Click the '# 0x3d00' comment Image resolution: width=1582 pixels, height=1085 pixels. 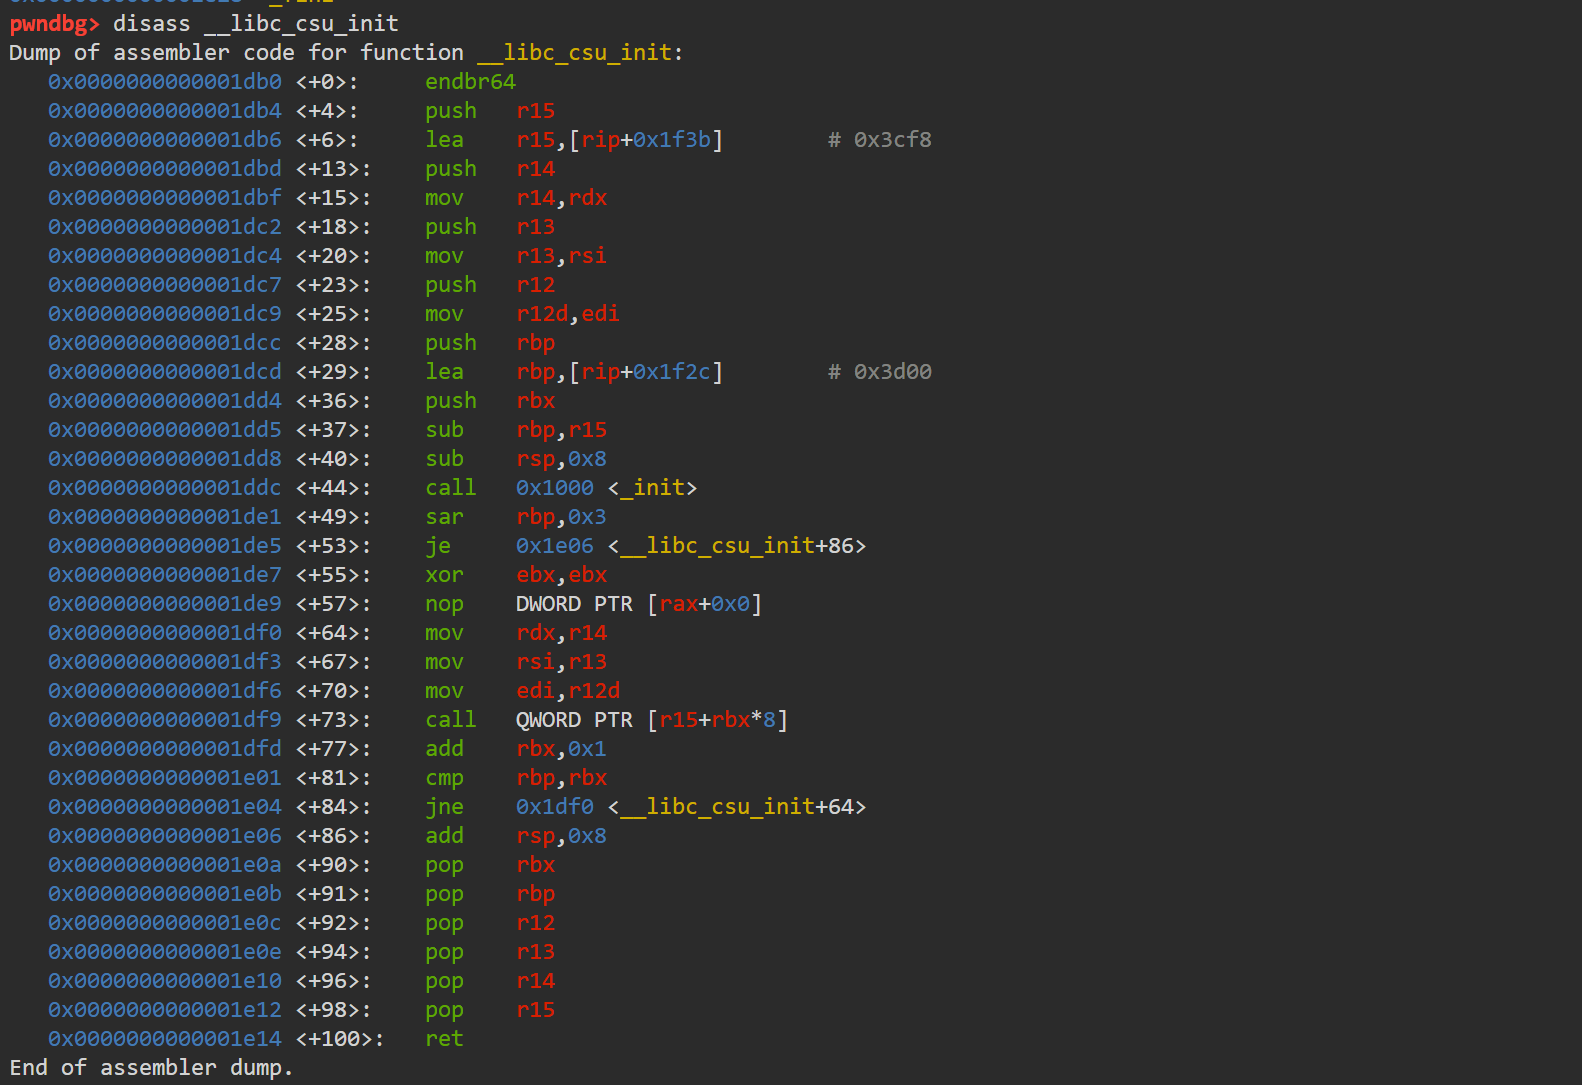pos(880,371)
